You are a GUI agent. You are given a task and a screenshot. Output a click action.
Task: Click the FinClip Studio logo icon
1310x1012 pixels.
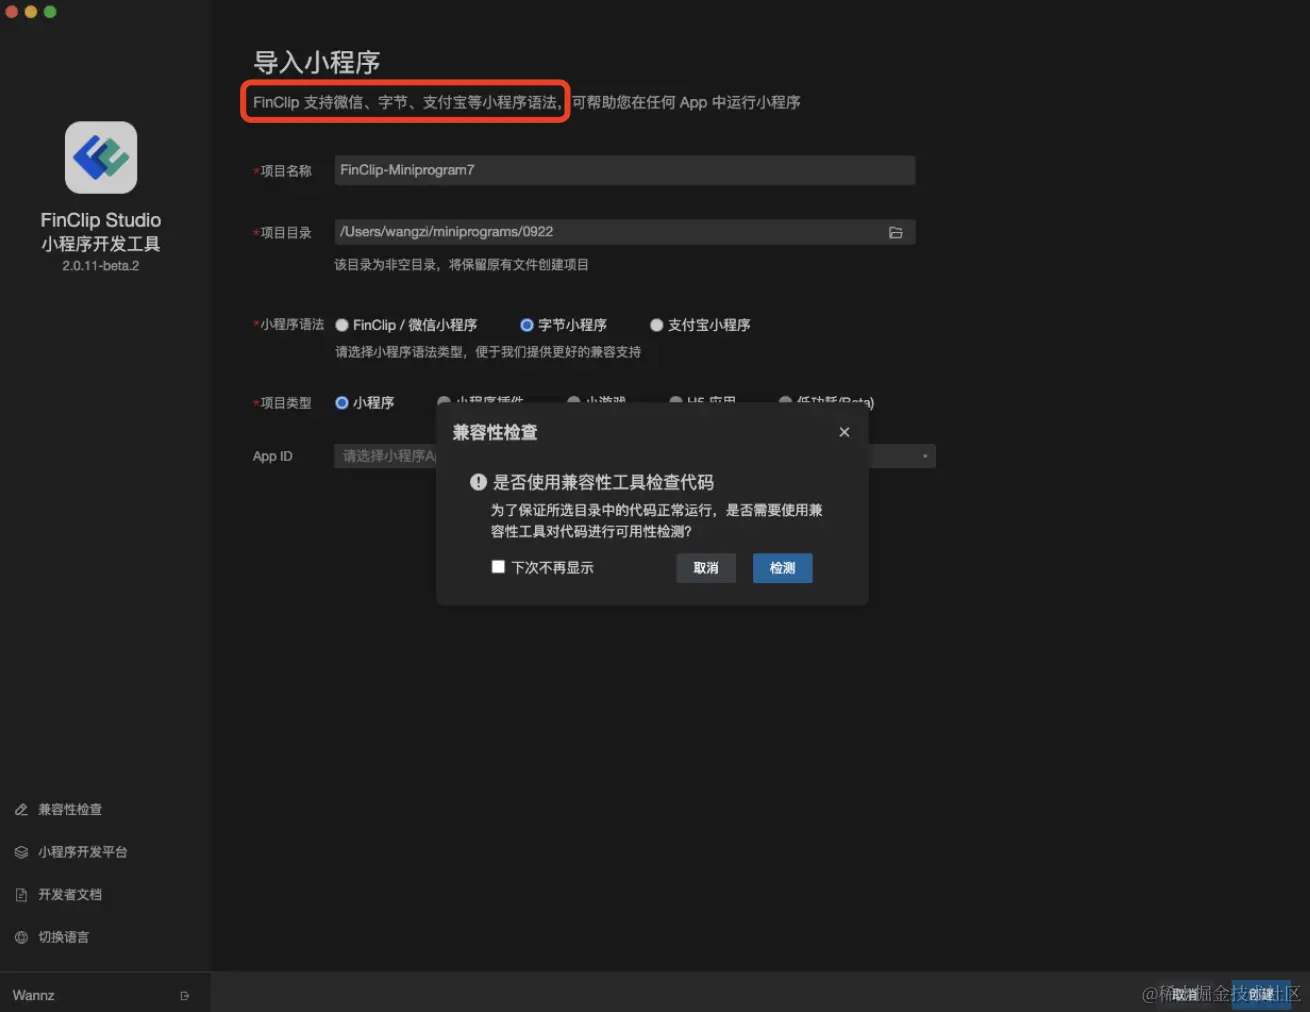(x=101, y=157)
